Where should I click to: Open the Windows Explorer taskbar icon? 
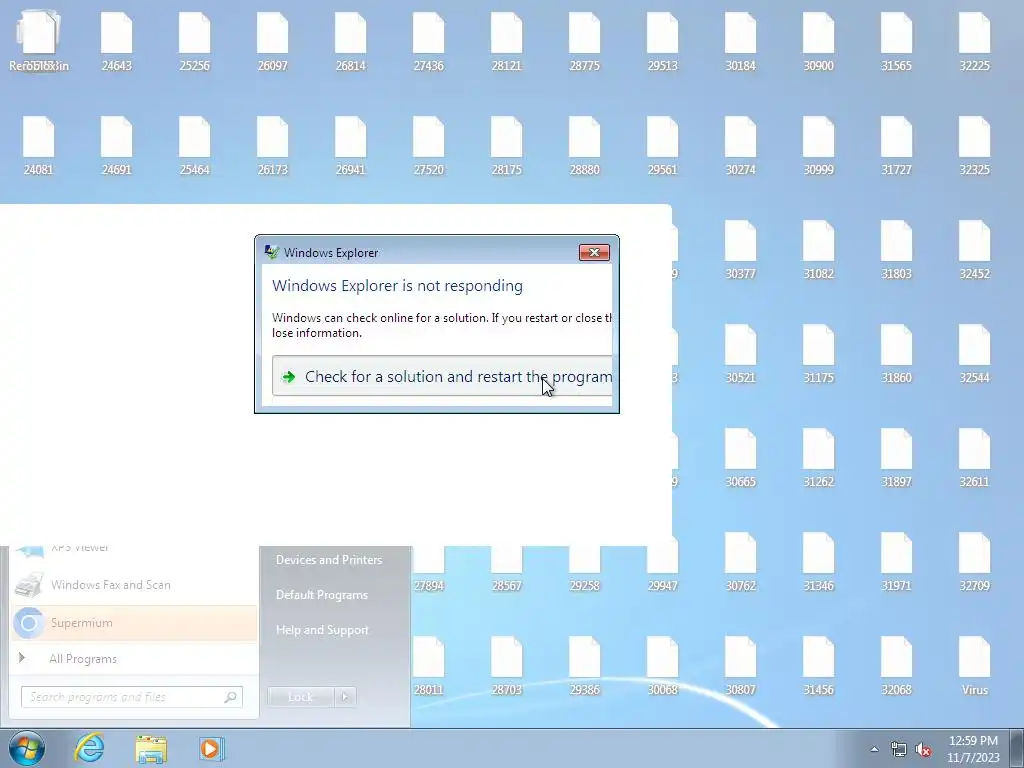pos(151,748)
